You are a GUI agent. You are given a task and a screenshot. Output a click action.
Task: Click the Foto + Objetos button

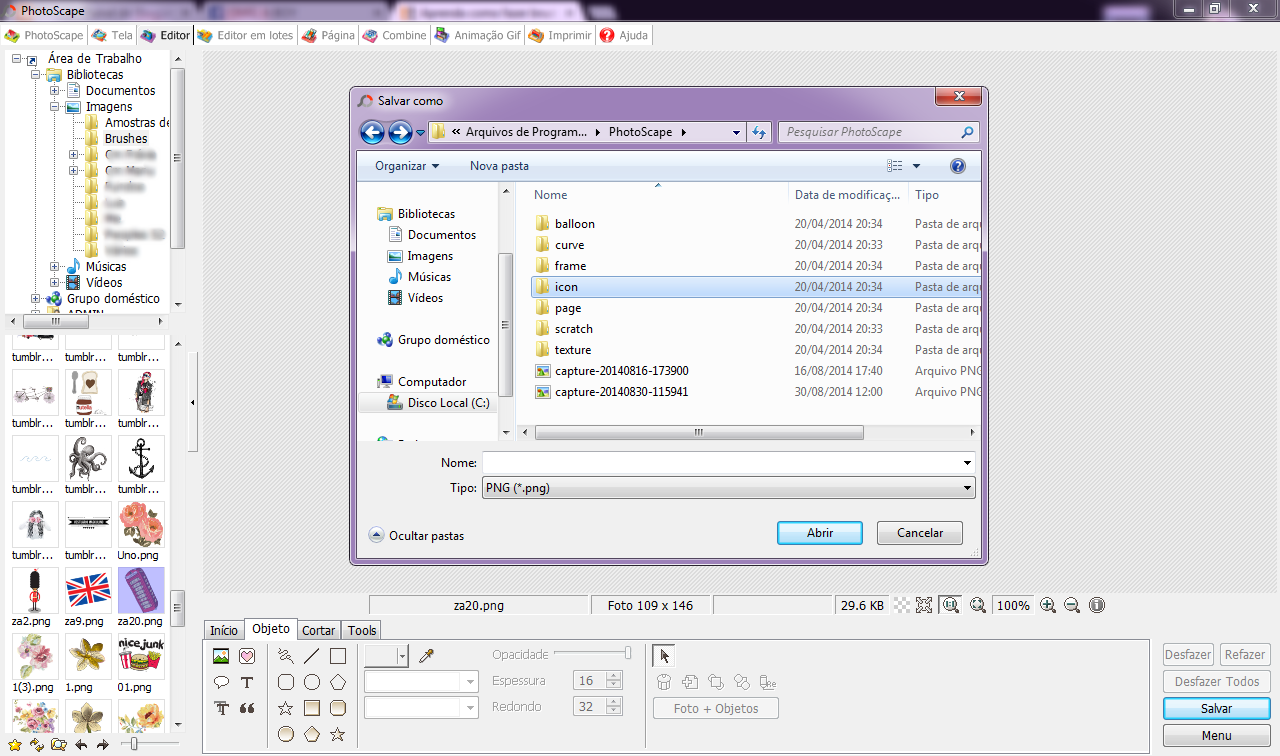(716, 708)
